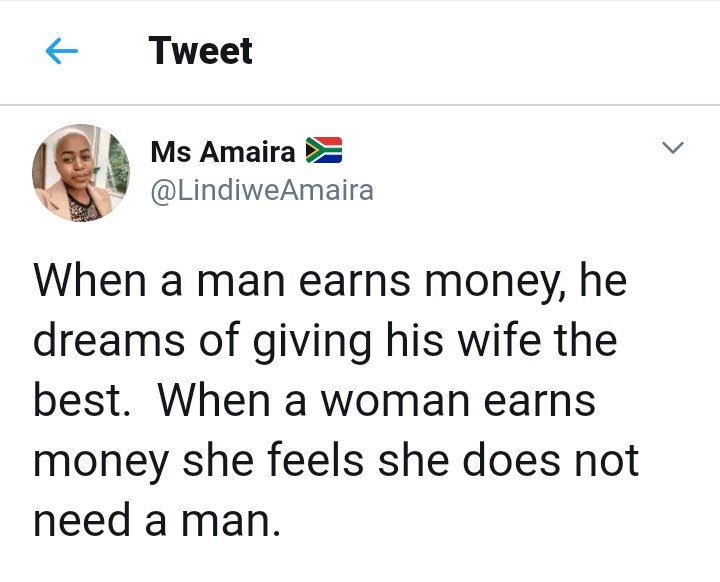Expand the tweet options chevron
Screen dimensions: 720x582
673,149
